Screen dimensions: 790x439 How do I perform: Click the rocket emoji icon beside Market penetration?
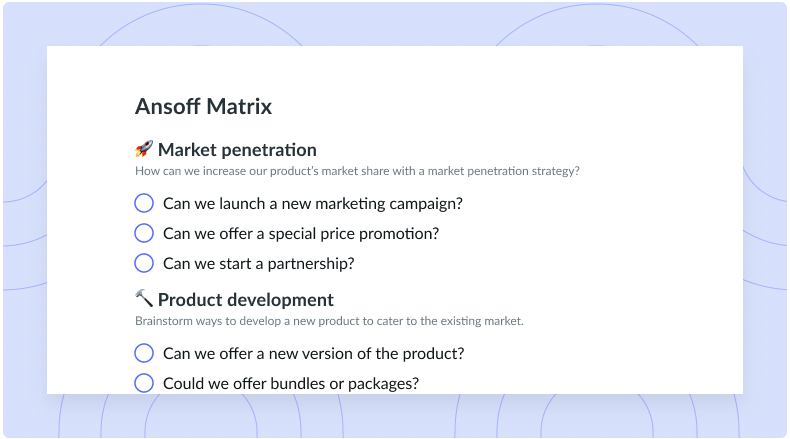(x=144, y=149)
